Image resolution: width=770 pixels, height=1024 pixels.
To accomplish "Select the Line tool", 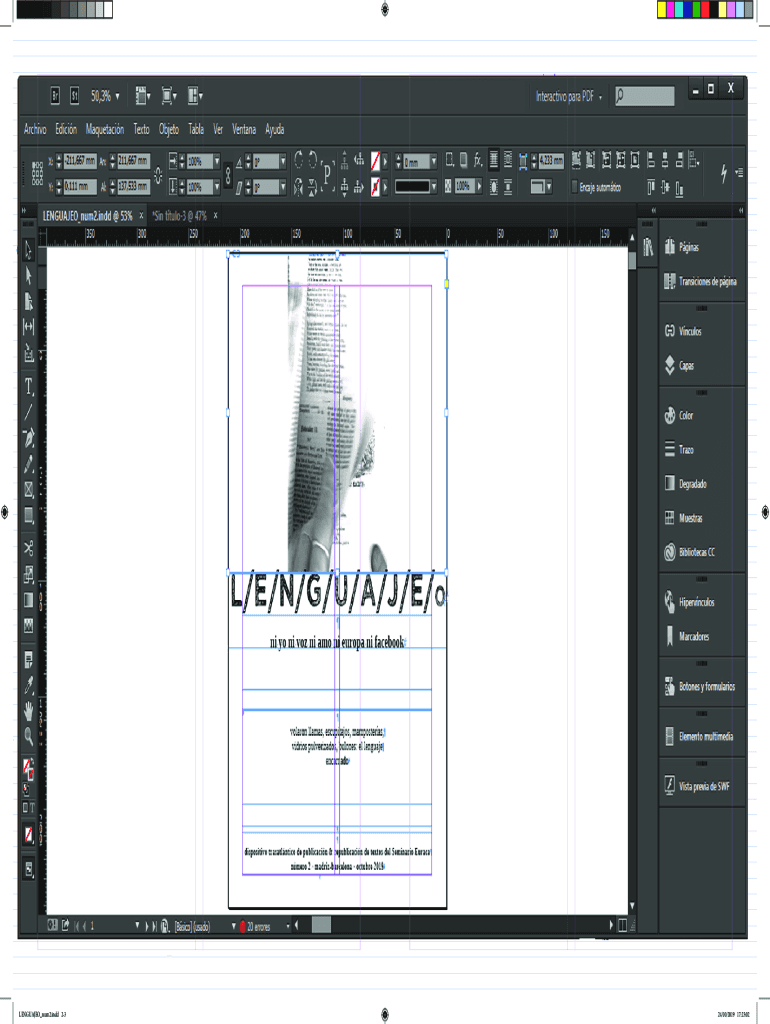I will tap(28, 412).
